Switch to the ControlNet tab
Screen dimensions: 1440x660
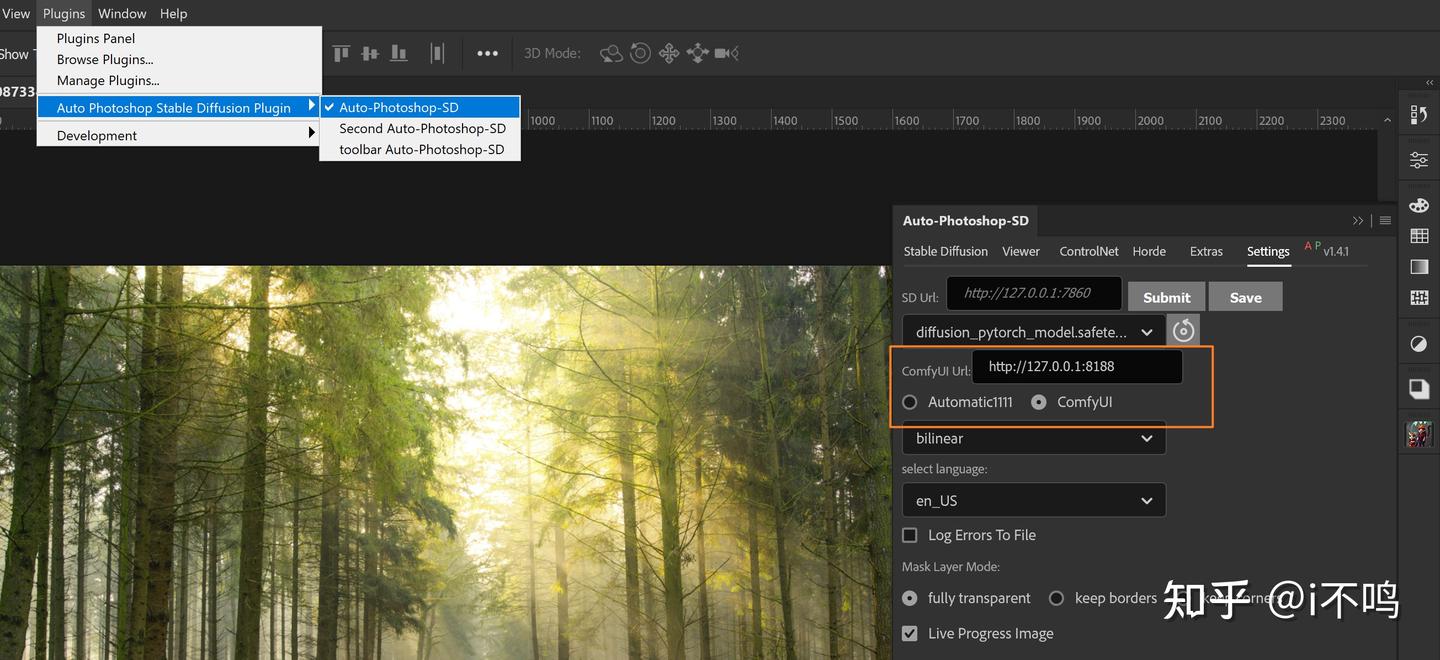[1088, 251]
